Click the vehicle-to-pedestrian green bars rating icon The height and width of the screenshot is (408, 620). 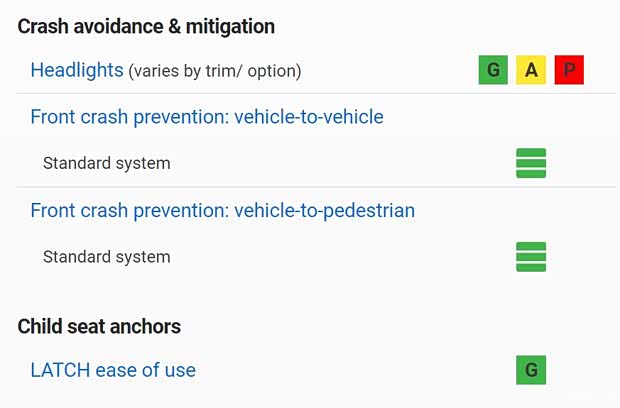click(x=531, y=257)
